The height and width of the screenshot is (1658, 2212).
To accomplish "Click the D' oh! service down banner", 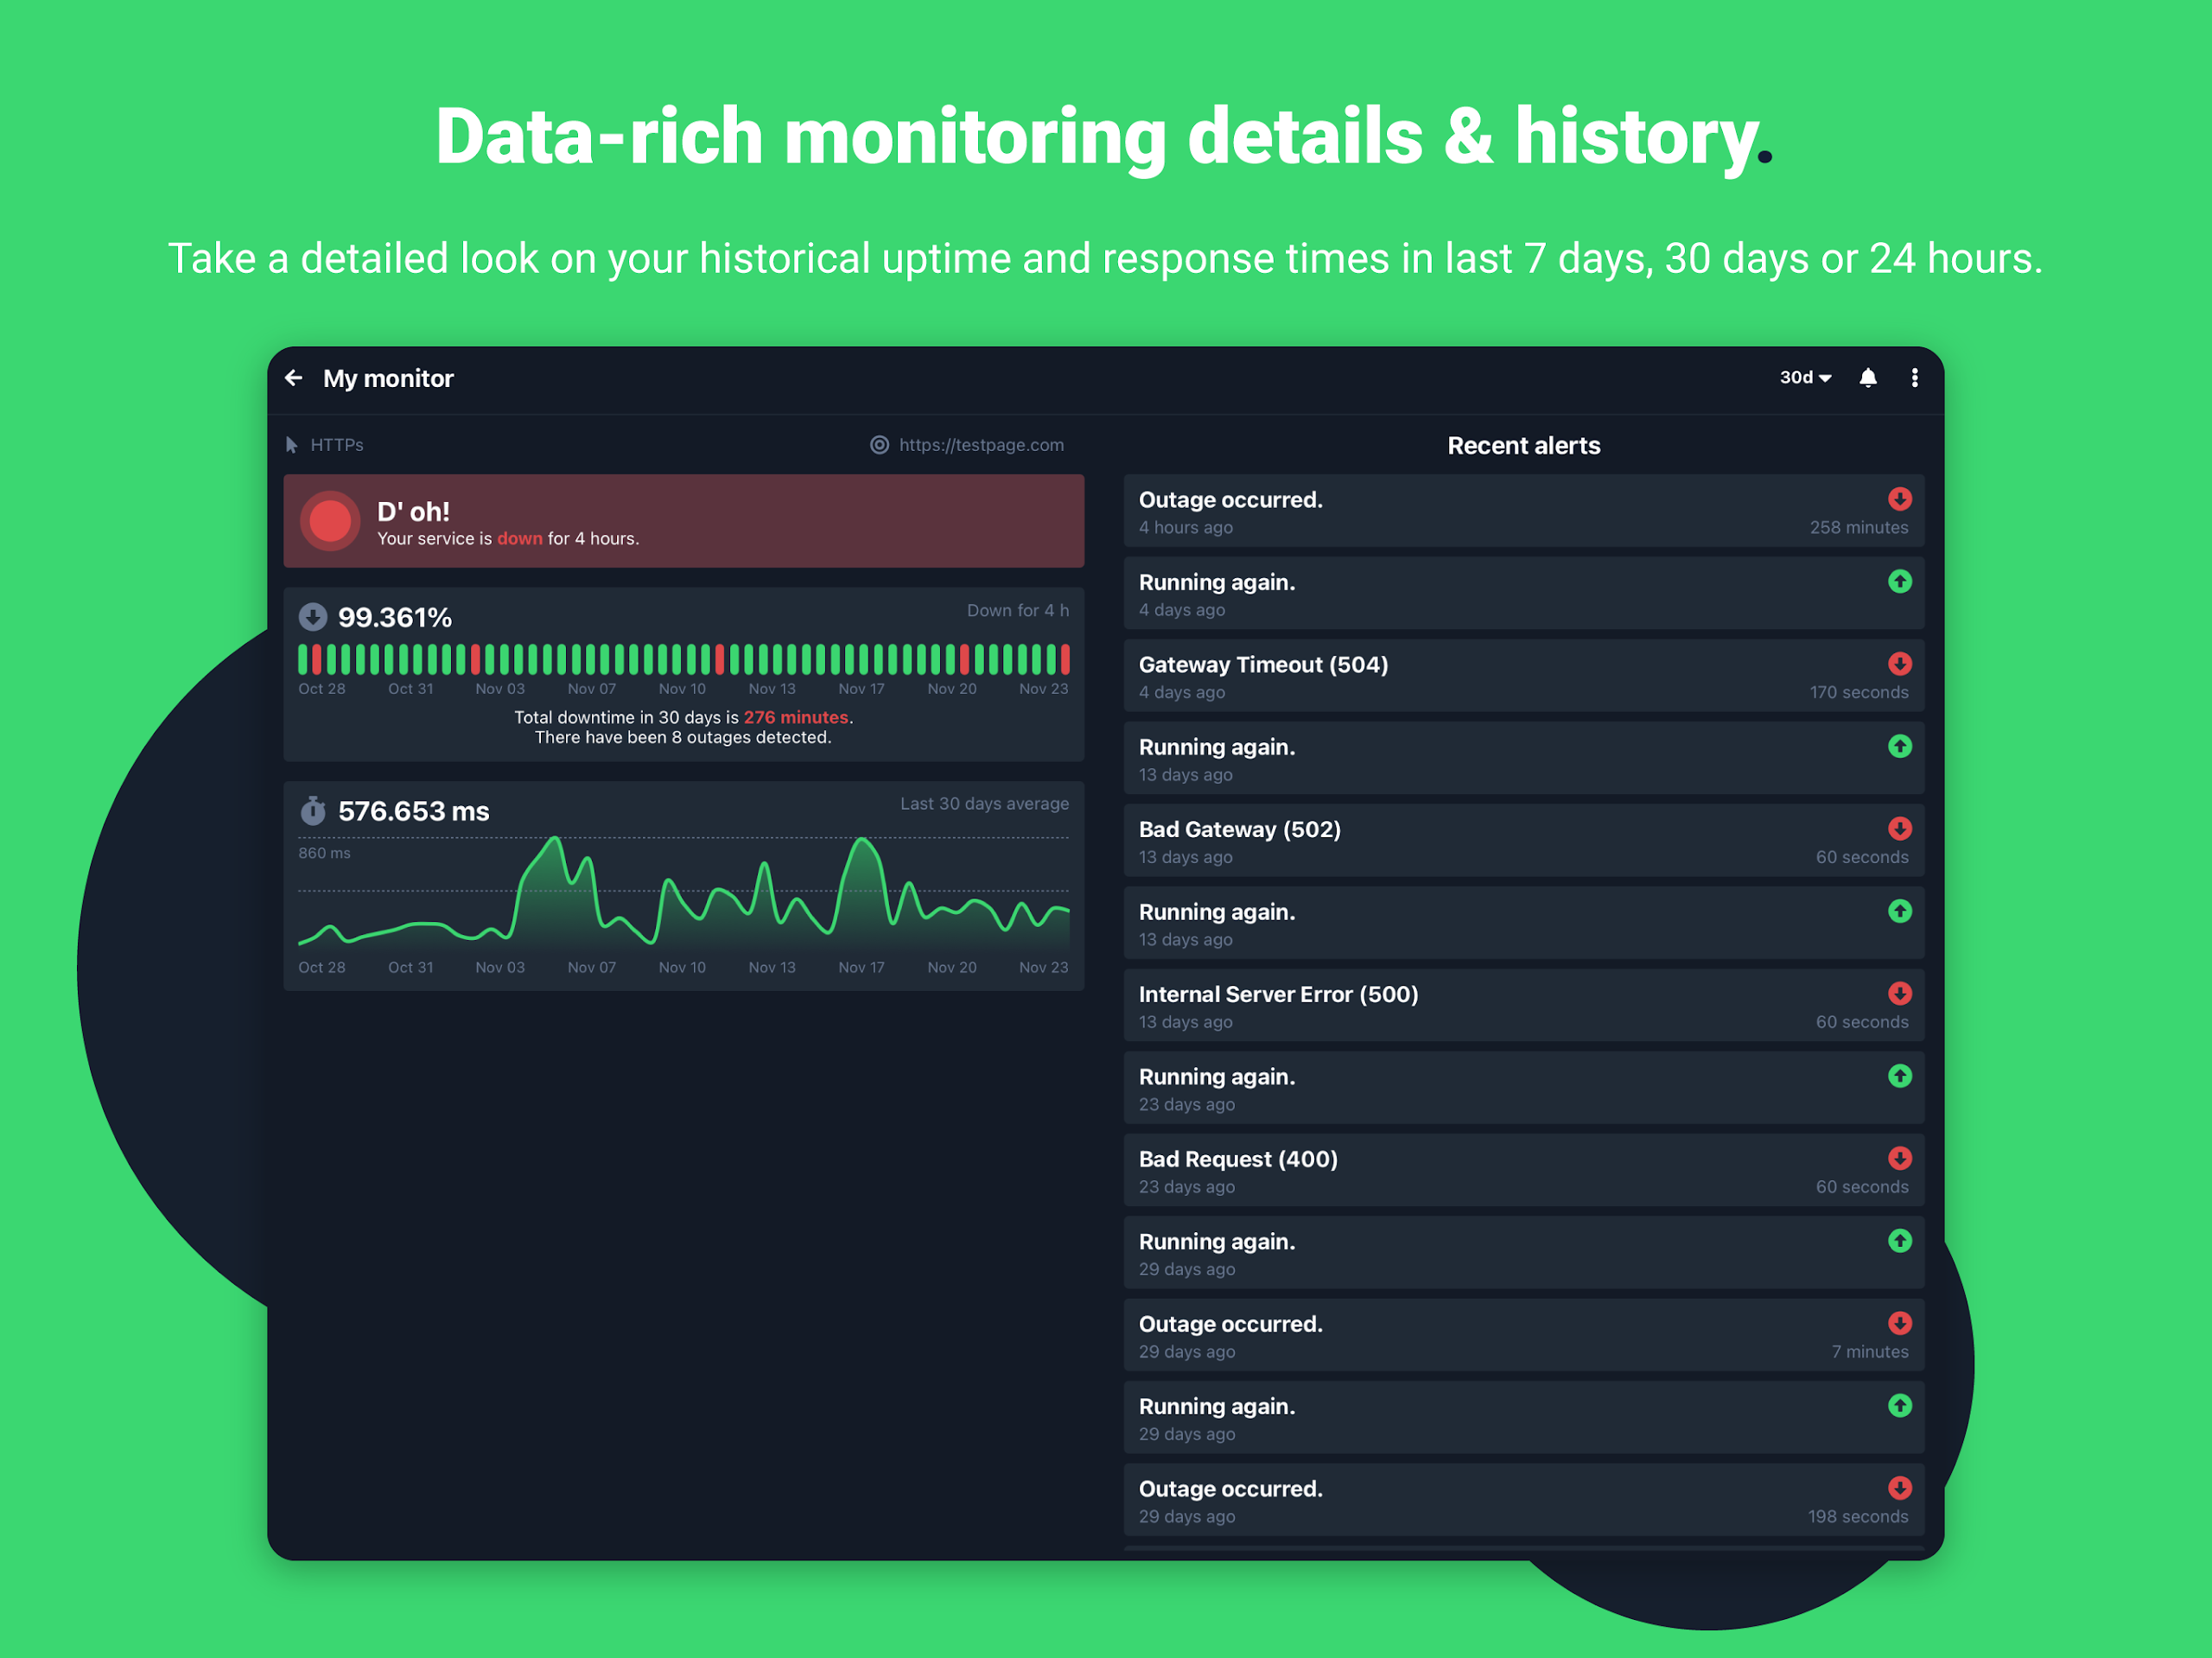I will tap(683, 521).
